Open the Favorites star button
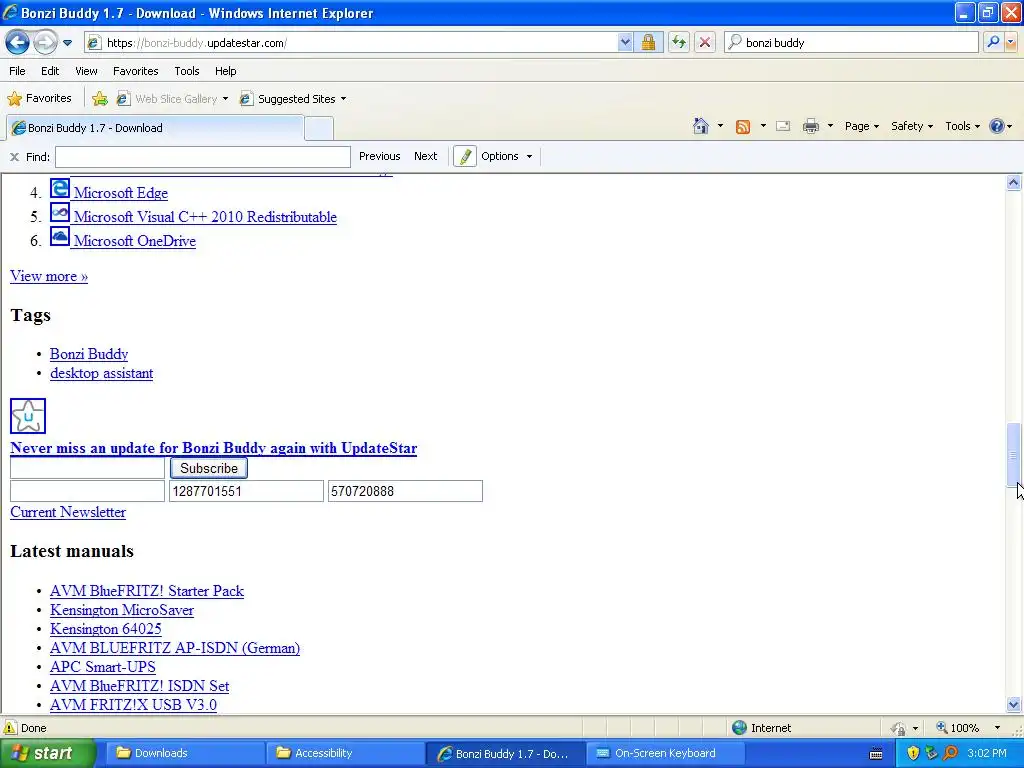The image size is (1024, 768). pos(39,99)
